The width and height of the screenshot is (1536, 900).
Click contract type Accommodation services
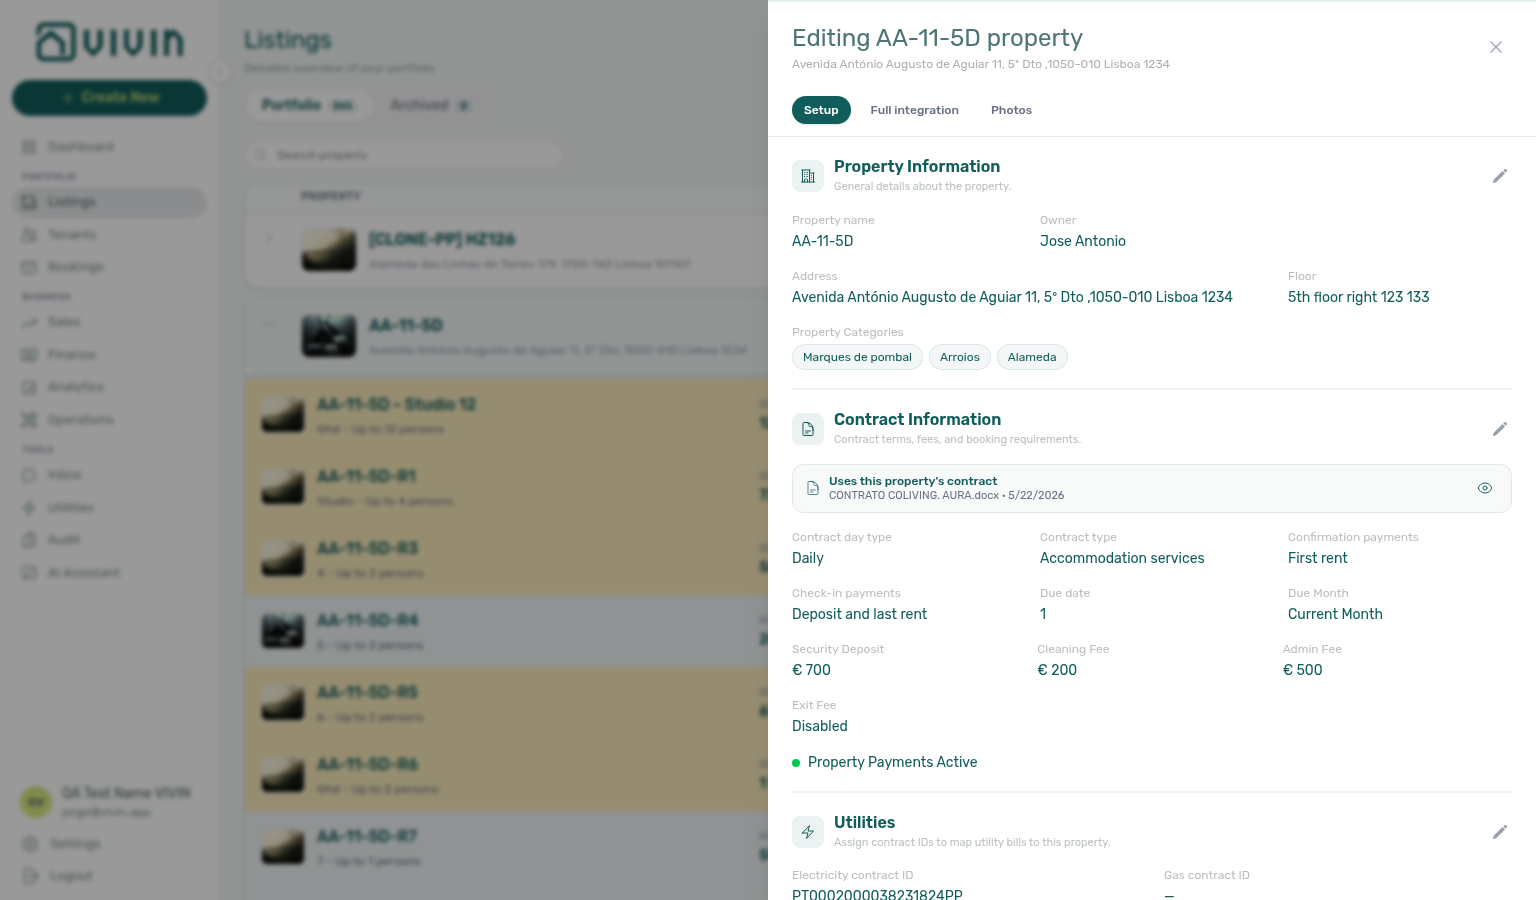pyautogui.click(x=1122, y=558)
